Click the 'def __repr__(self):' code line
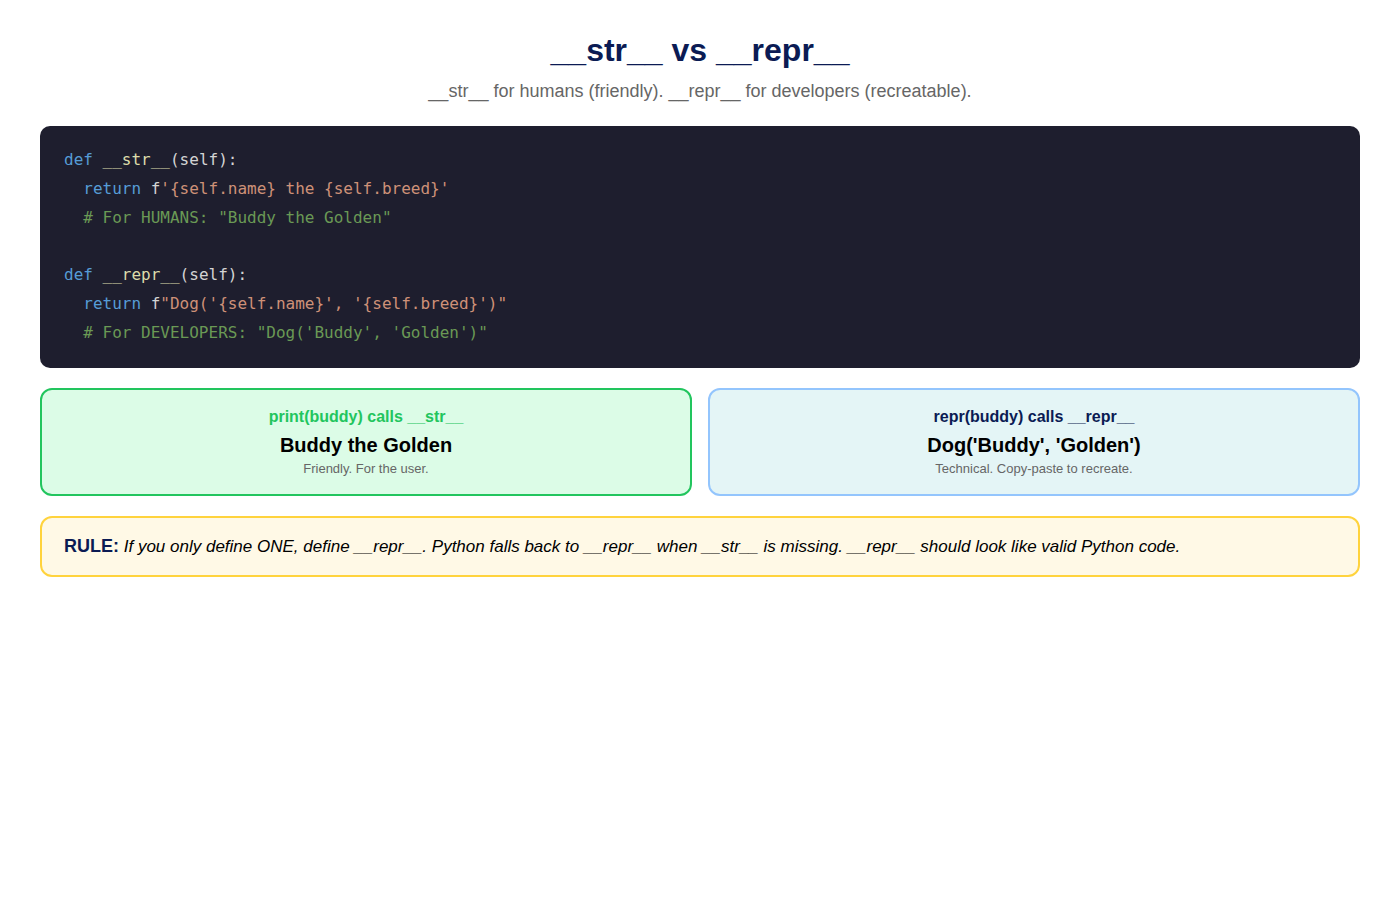The width and height of the screenshot is (1400, 900). click(x=155, y=275)
